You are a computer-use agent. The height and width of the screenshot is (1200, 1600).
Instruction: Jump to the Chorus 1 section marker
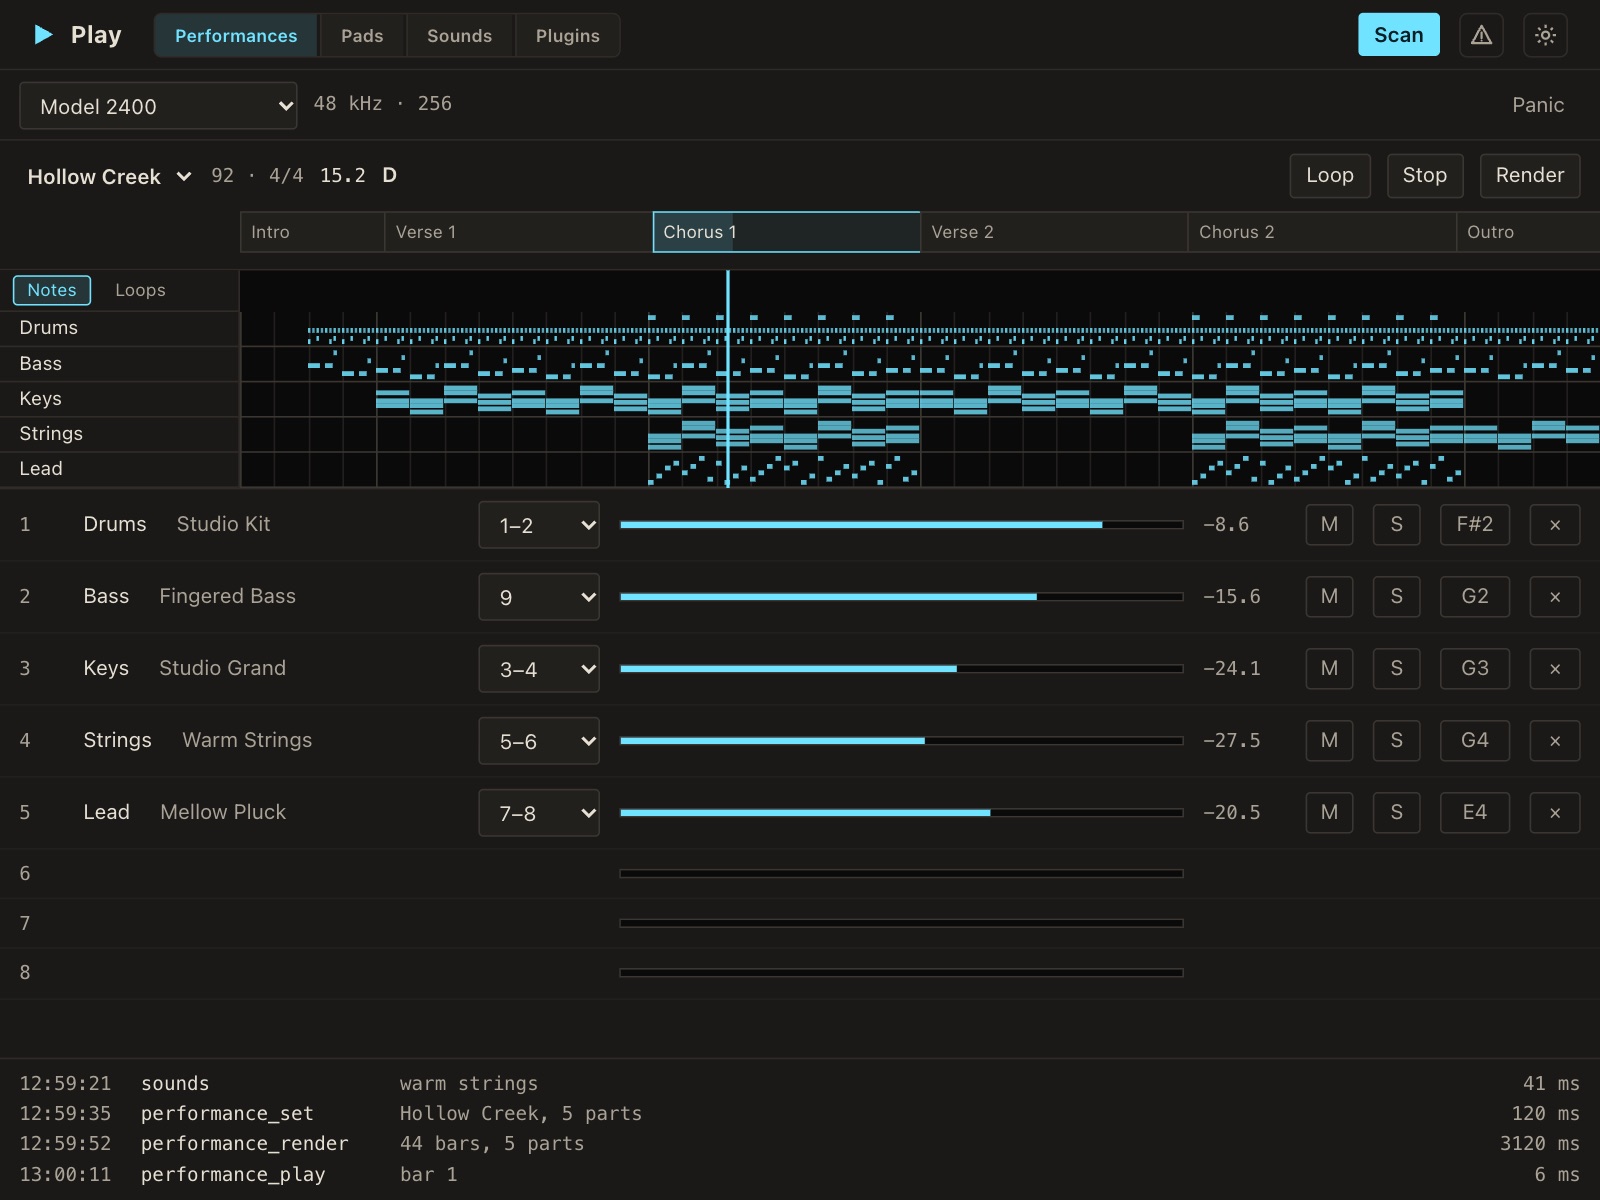pyautogui.click(x=786, y=232)
